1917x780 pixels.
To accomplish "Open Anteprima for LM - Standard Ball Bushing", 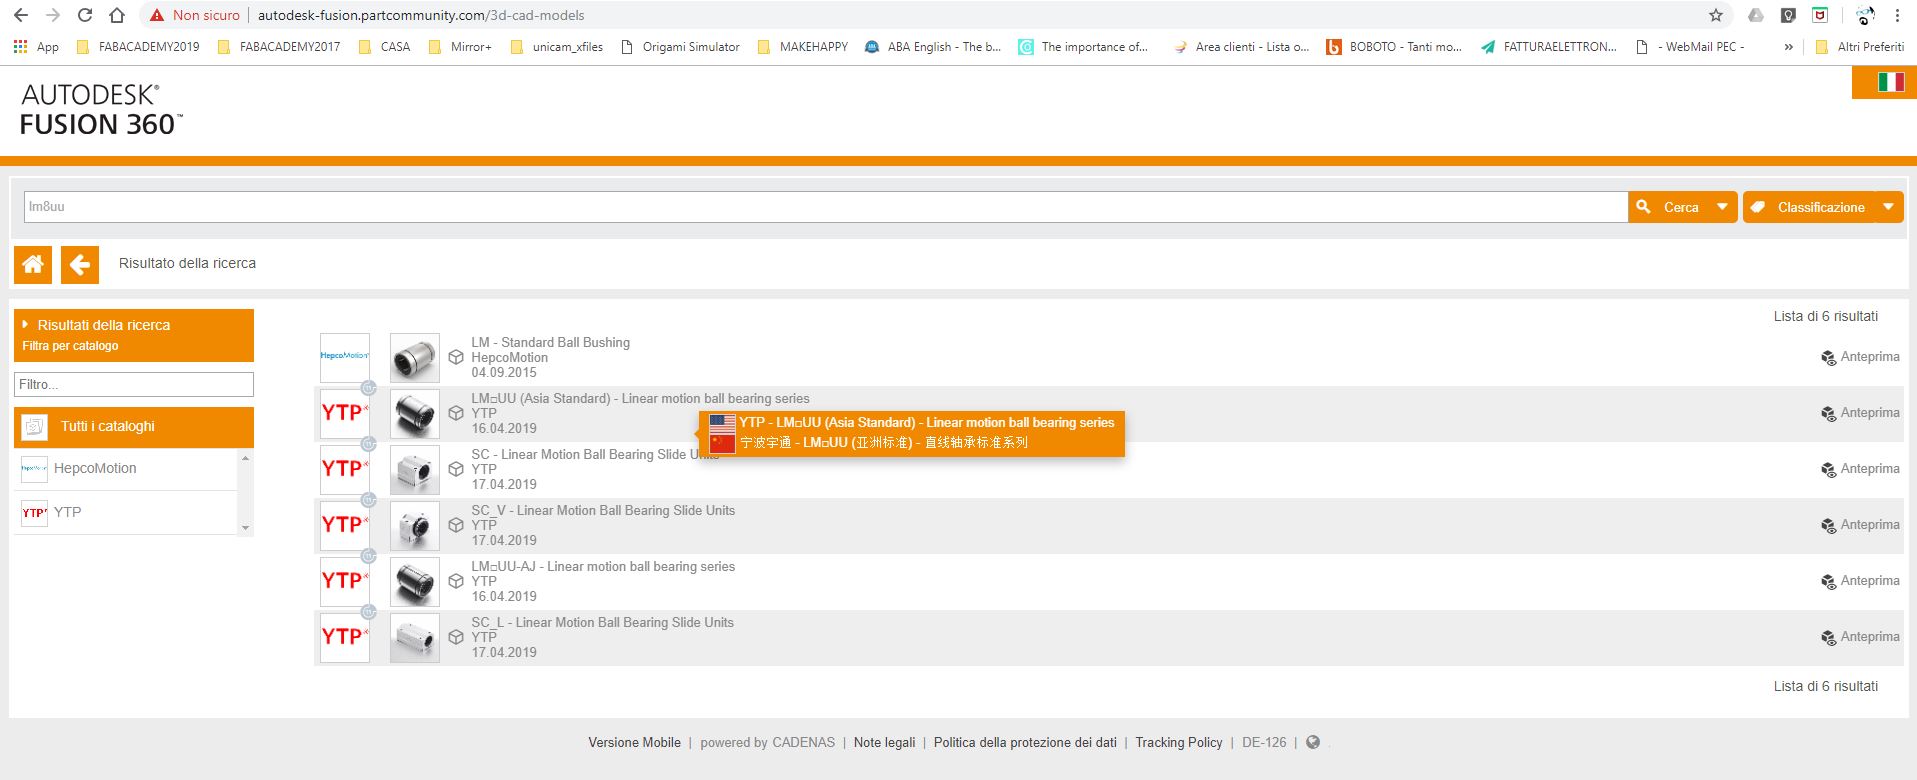I will [x=1860, y=357].
